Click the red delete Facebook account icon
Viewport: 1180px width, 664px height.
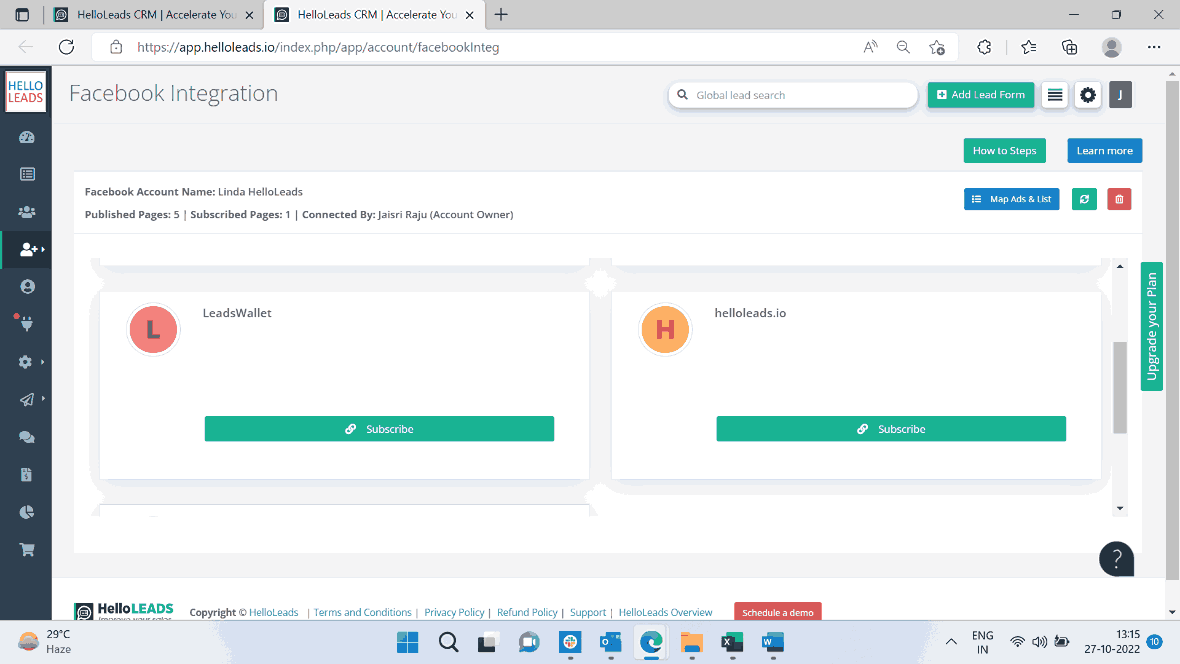point(1119,199)
